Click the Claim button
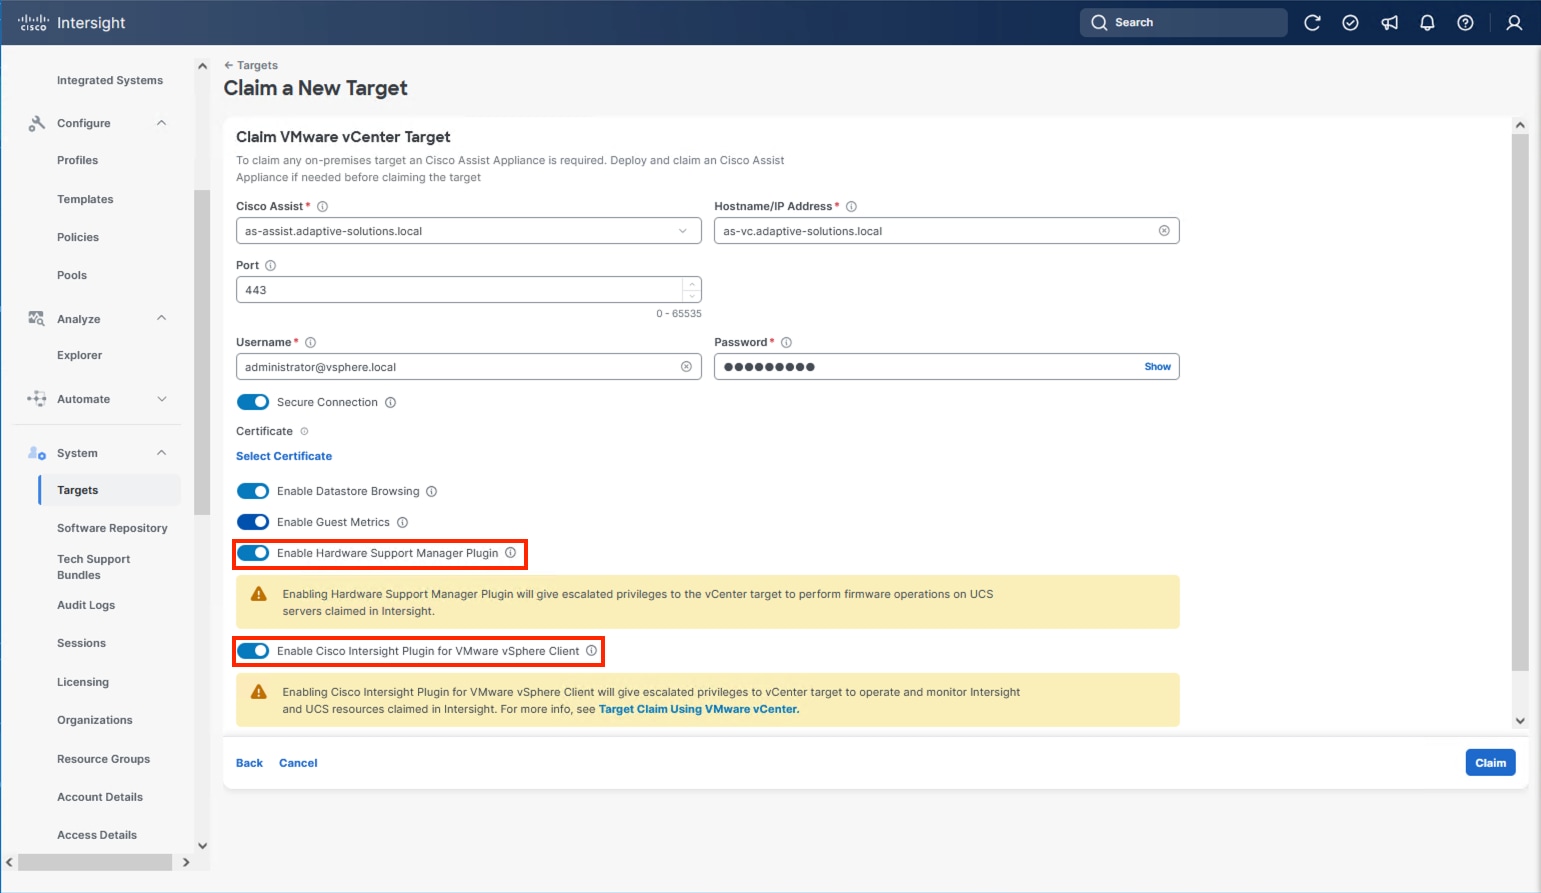 point(1490,762)
